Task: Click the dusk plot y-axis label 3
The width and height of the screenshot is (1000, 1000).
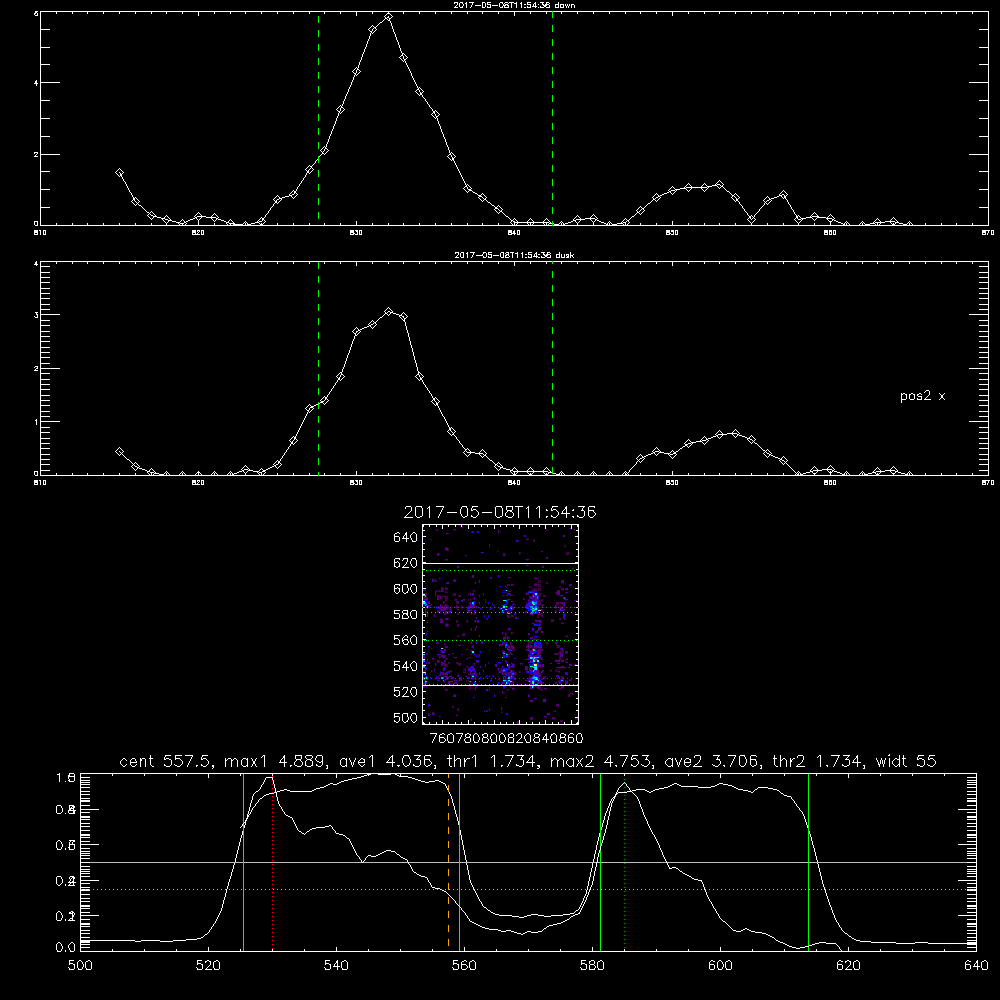Action: click(x=36, y=315)
